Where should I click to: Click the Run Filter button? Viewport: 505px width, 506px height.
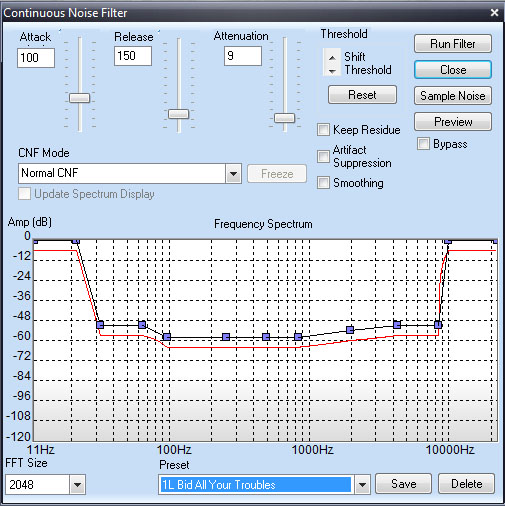(453, 44)
